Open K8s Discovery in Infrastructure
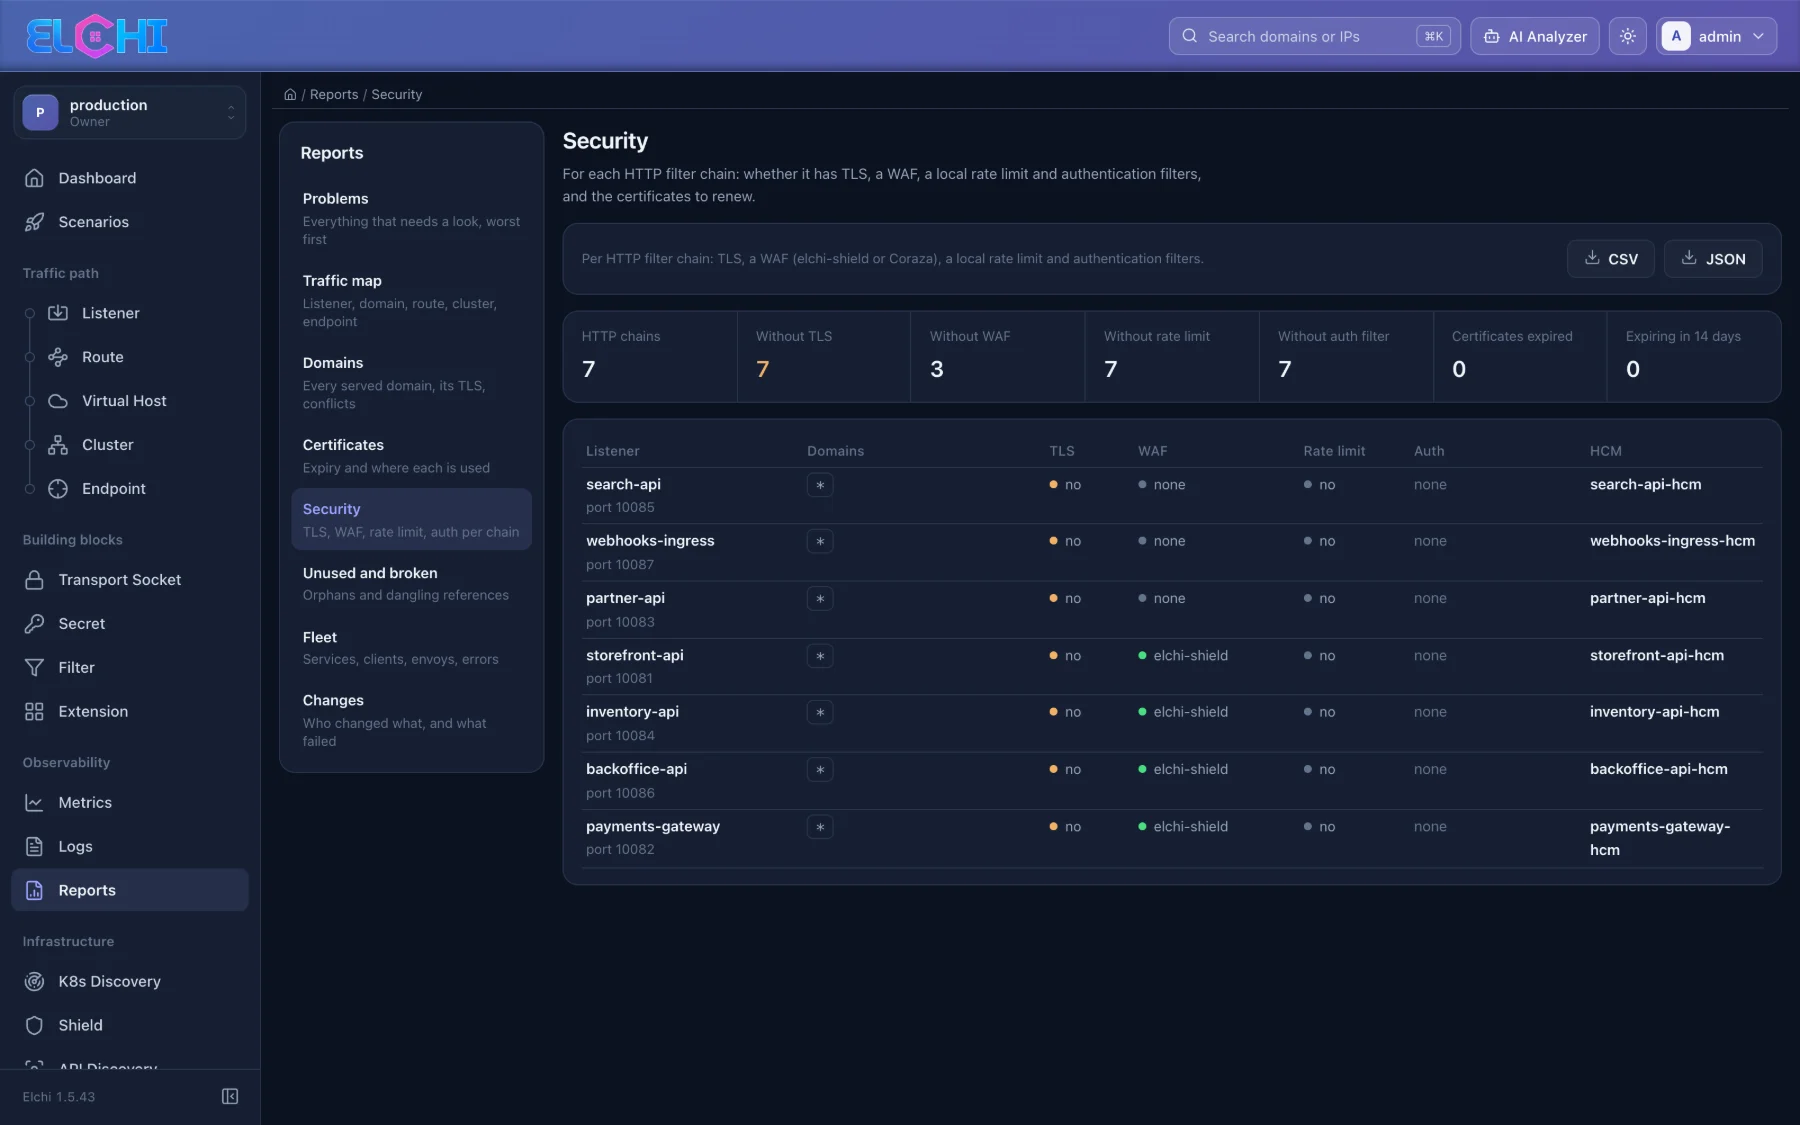 [130, 982]
